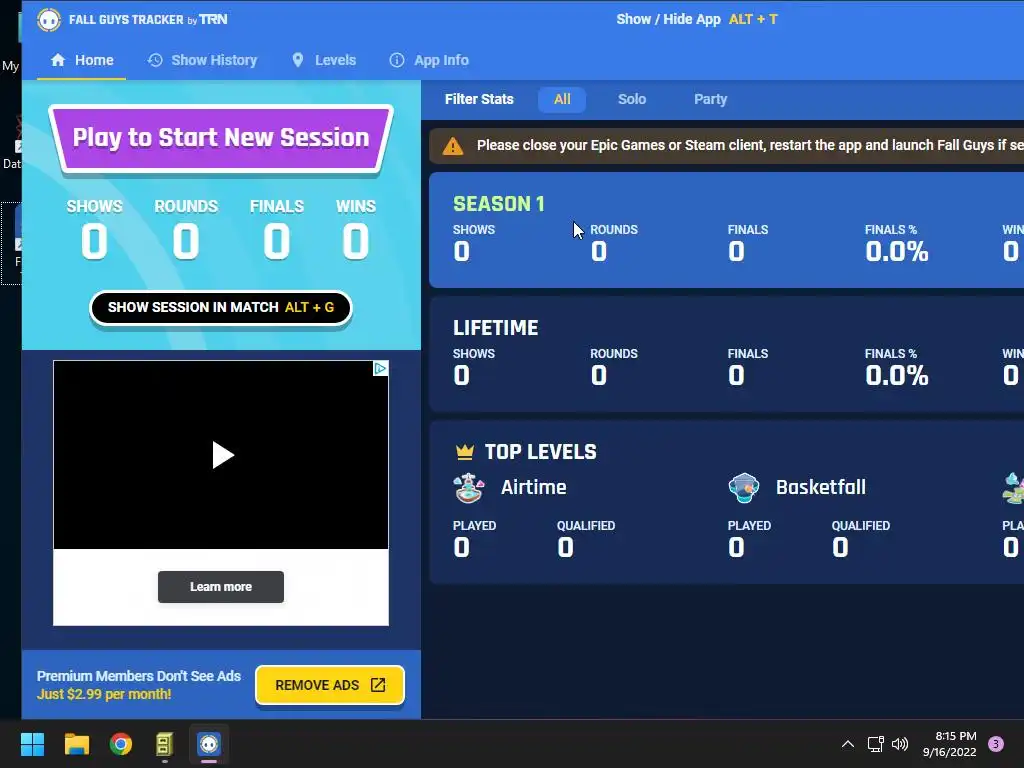Click the Show History clock icon

click(155, 60)
